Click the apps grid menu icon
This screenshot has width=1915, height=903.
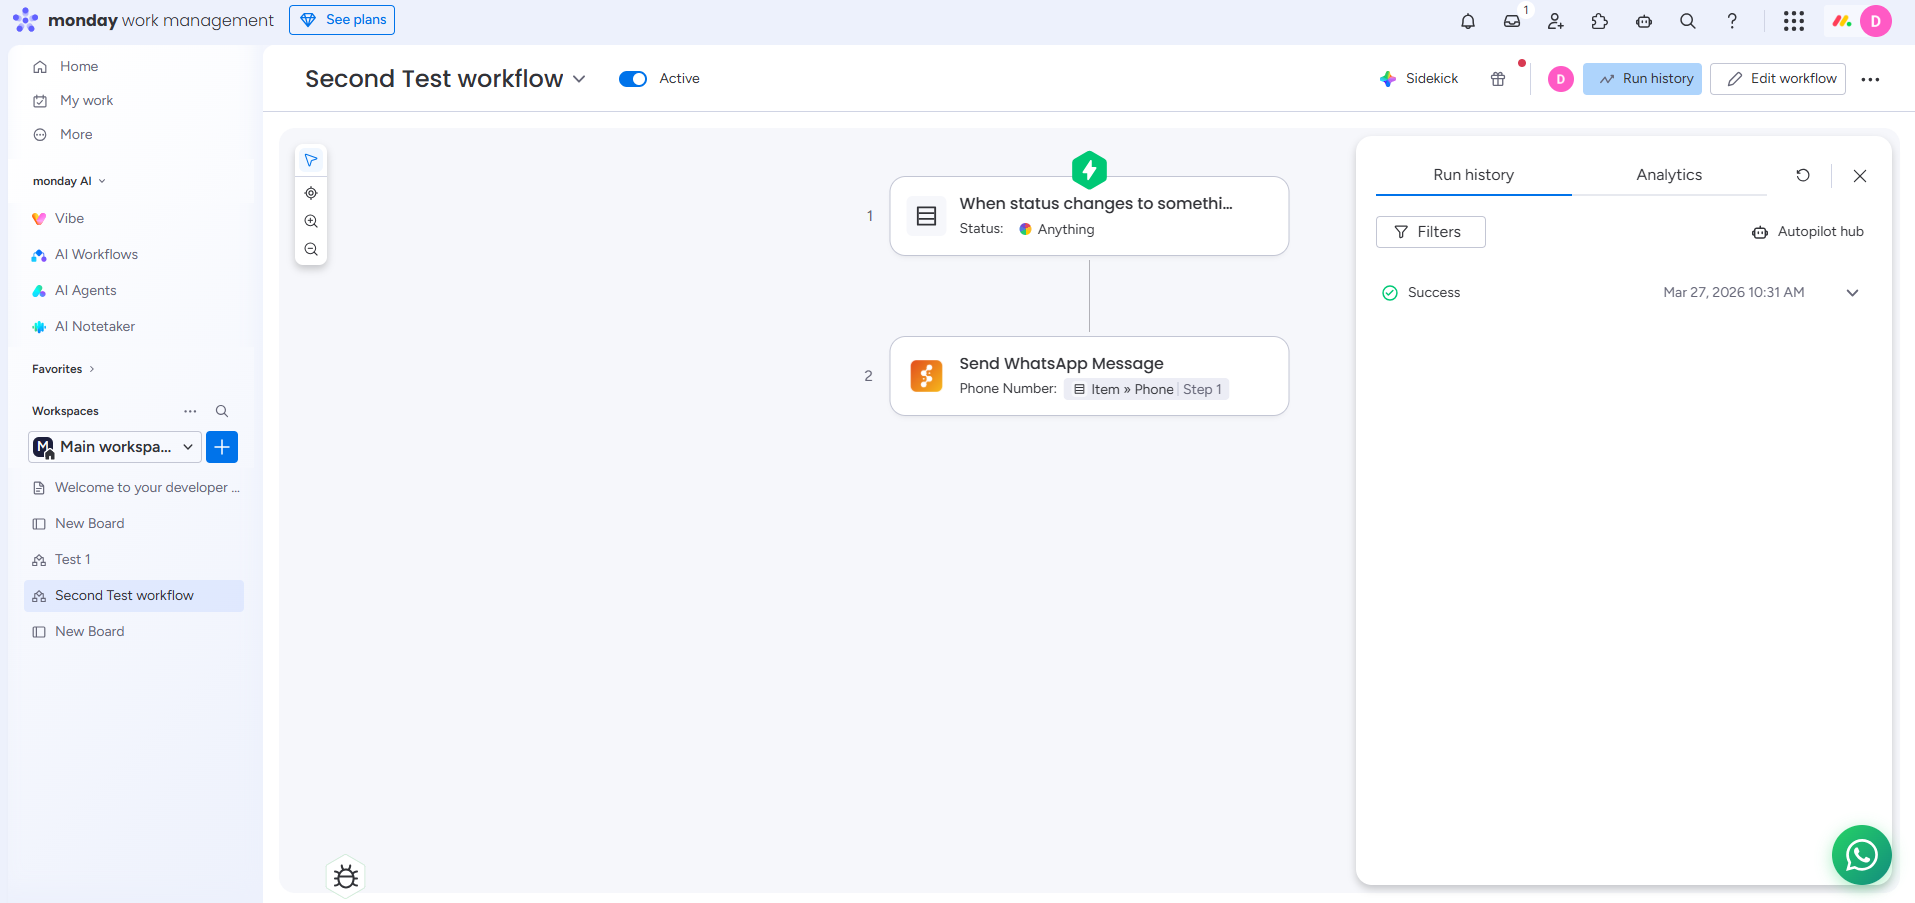coord(1793,21)
